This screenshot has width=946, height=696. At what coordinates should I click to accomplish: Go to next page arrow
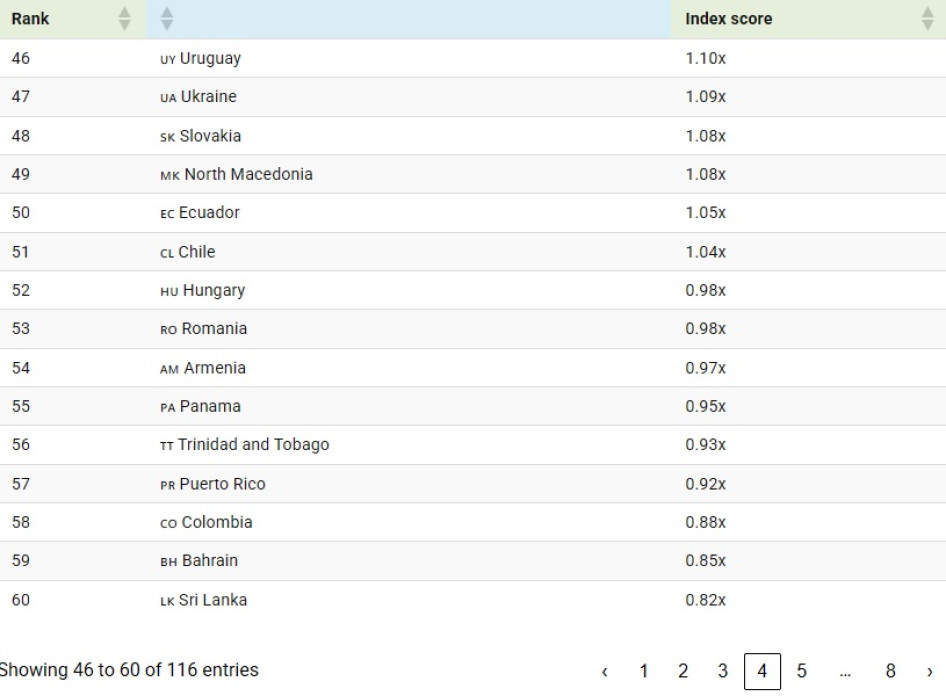tap(929, 672)
